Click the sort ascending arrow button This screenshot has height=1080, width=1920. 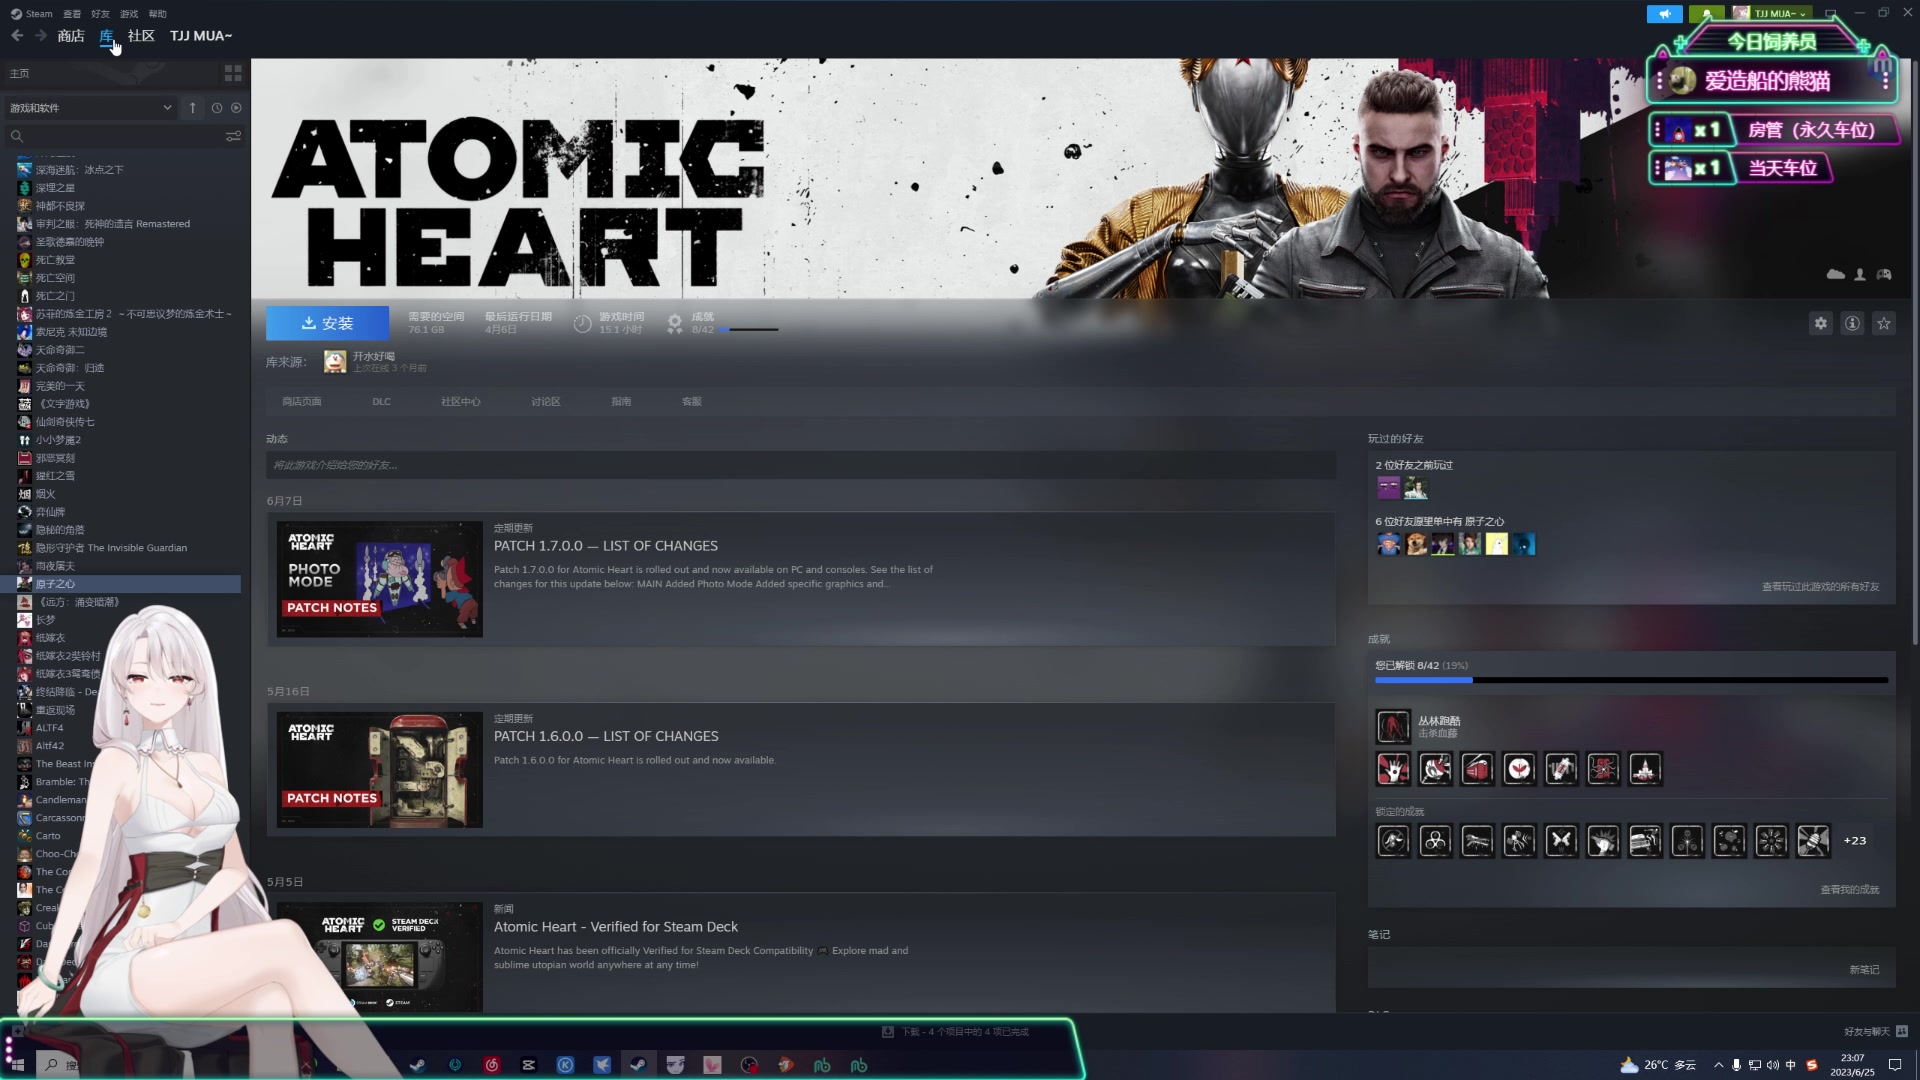point(193,108)
